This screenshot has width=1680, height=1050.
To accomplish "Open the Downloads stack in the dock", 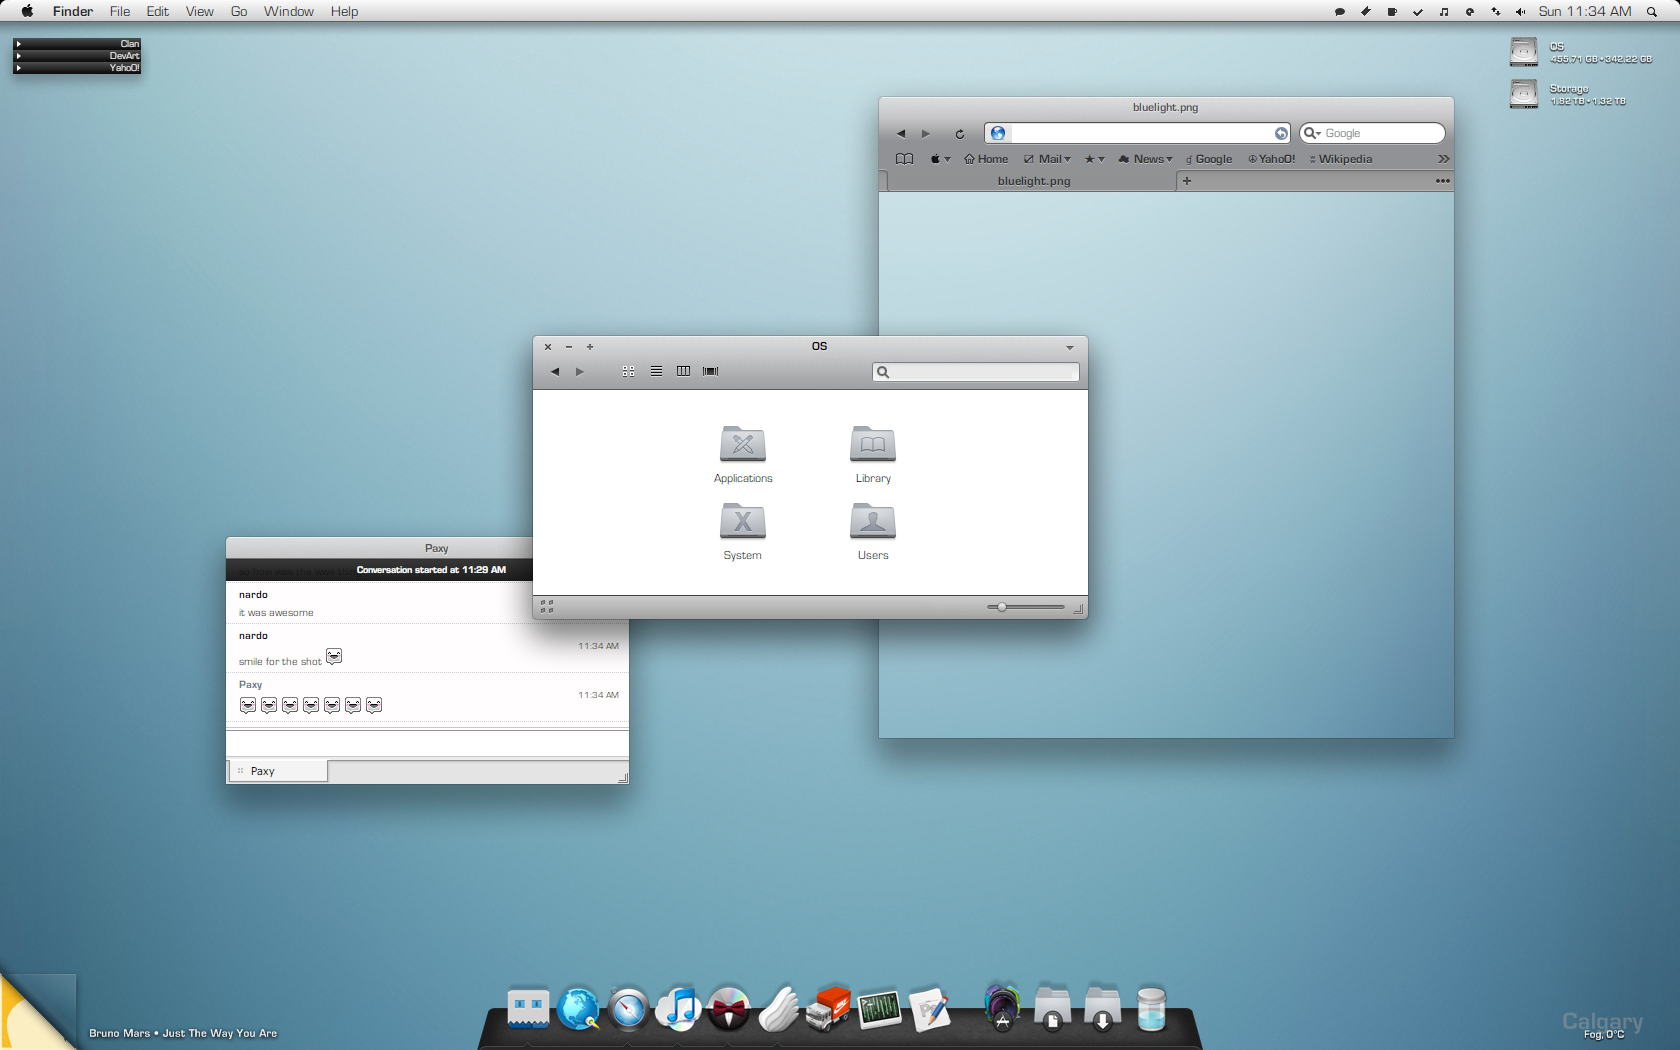I will pyautogui.click(x=1102, y=1008).
